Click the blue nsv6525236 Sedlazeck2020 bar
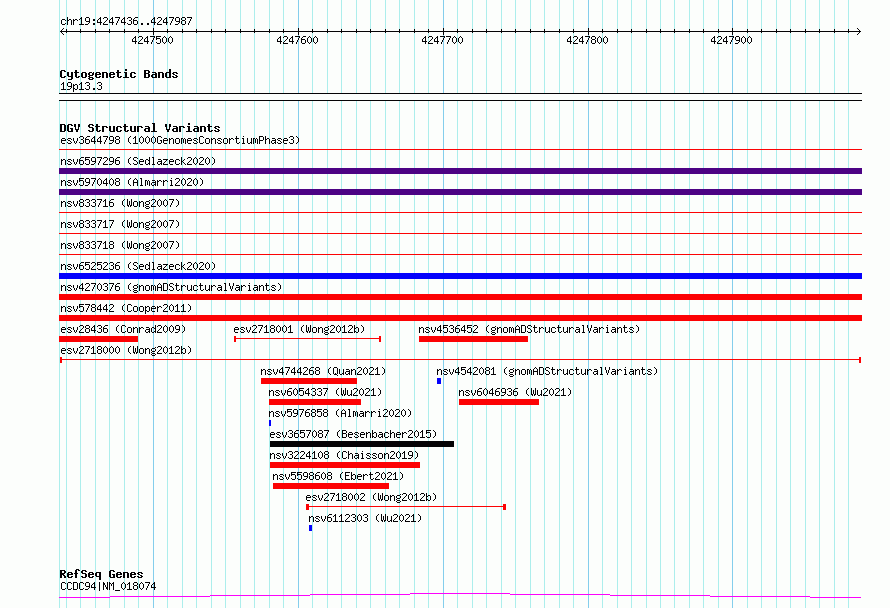 point(460,276)
